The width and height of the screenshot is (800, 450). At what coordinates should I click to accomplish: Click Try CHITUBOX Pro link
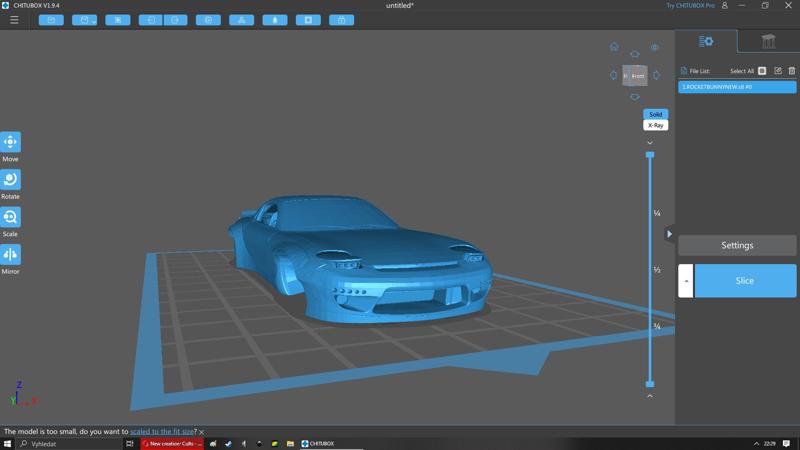click(690, 6)
